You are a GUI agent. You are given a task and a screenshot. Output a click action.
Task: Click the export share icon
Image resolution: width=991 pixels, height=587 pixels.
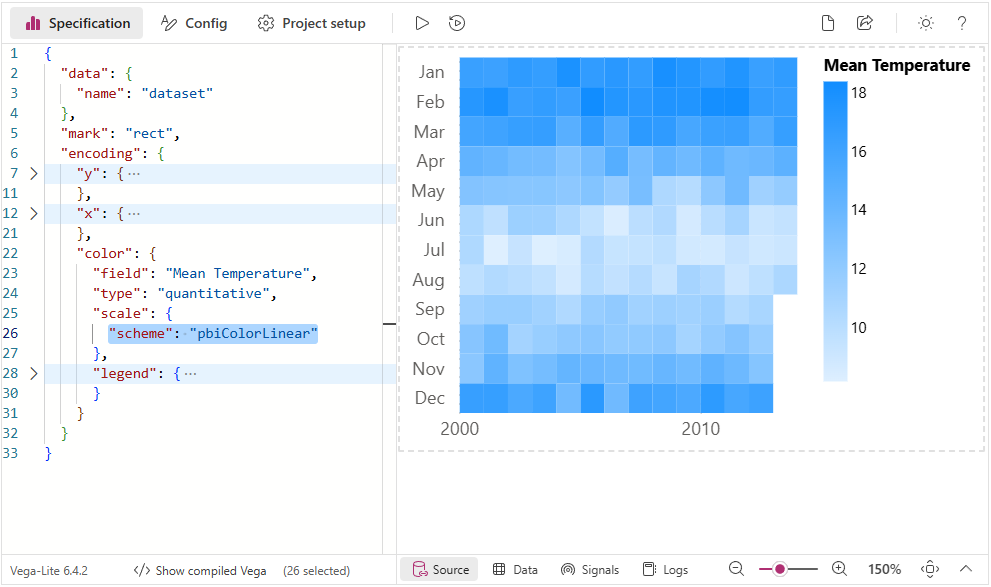click(x=864, y=23)
